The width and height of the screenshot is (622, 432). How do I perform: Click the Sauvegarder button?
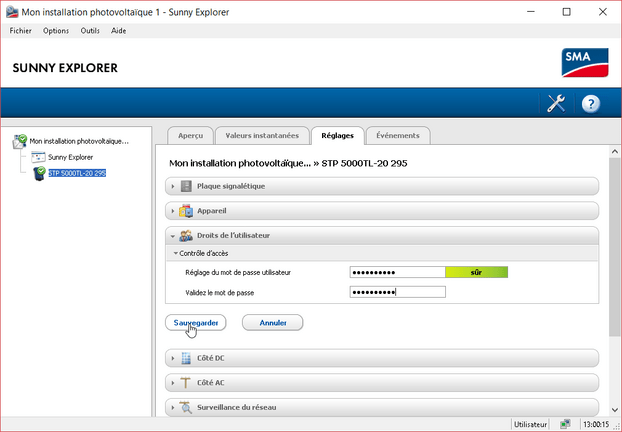point(196,323)
